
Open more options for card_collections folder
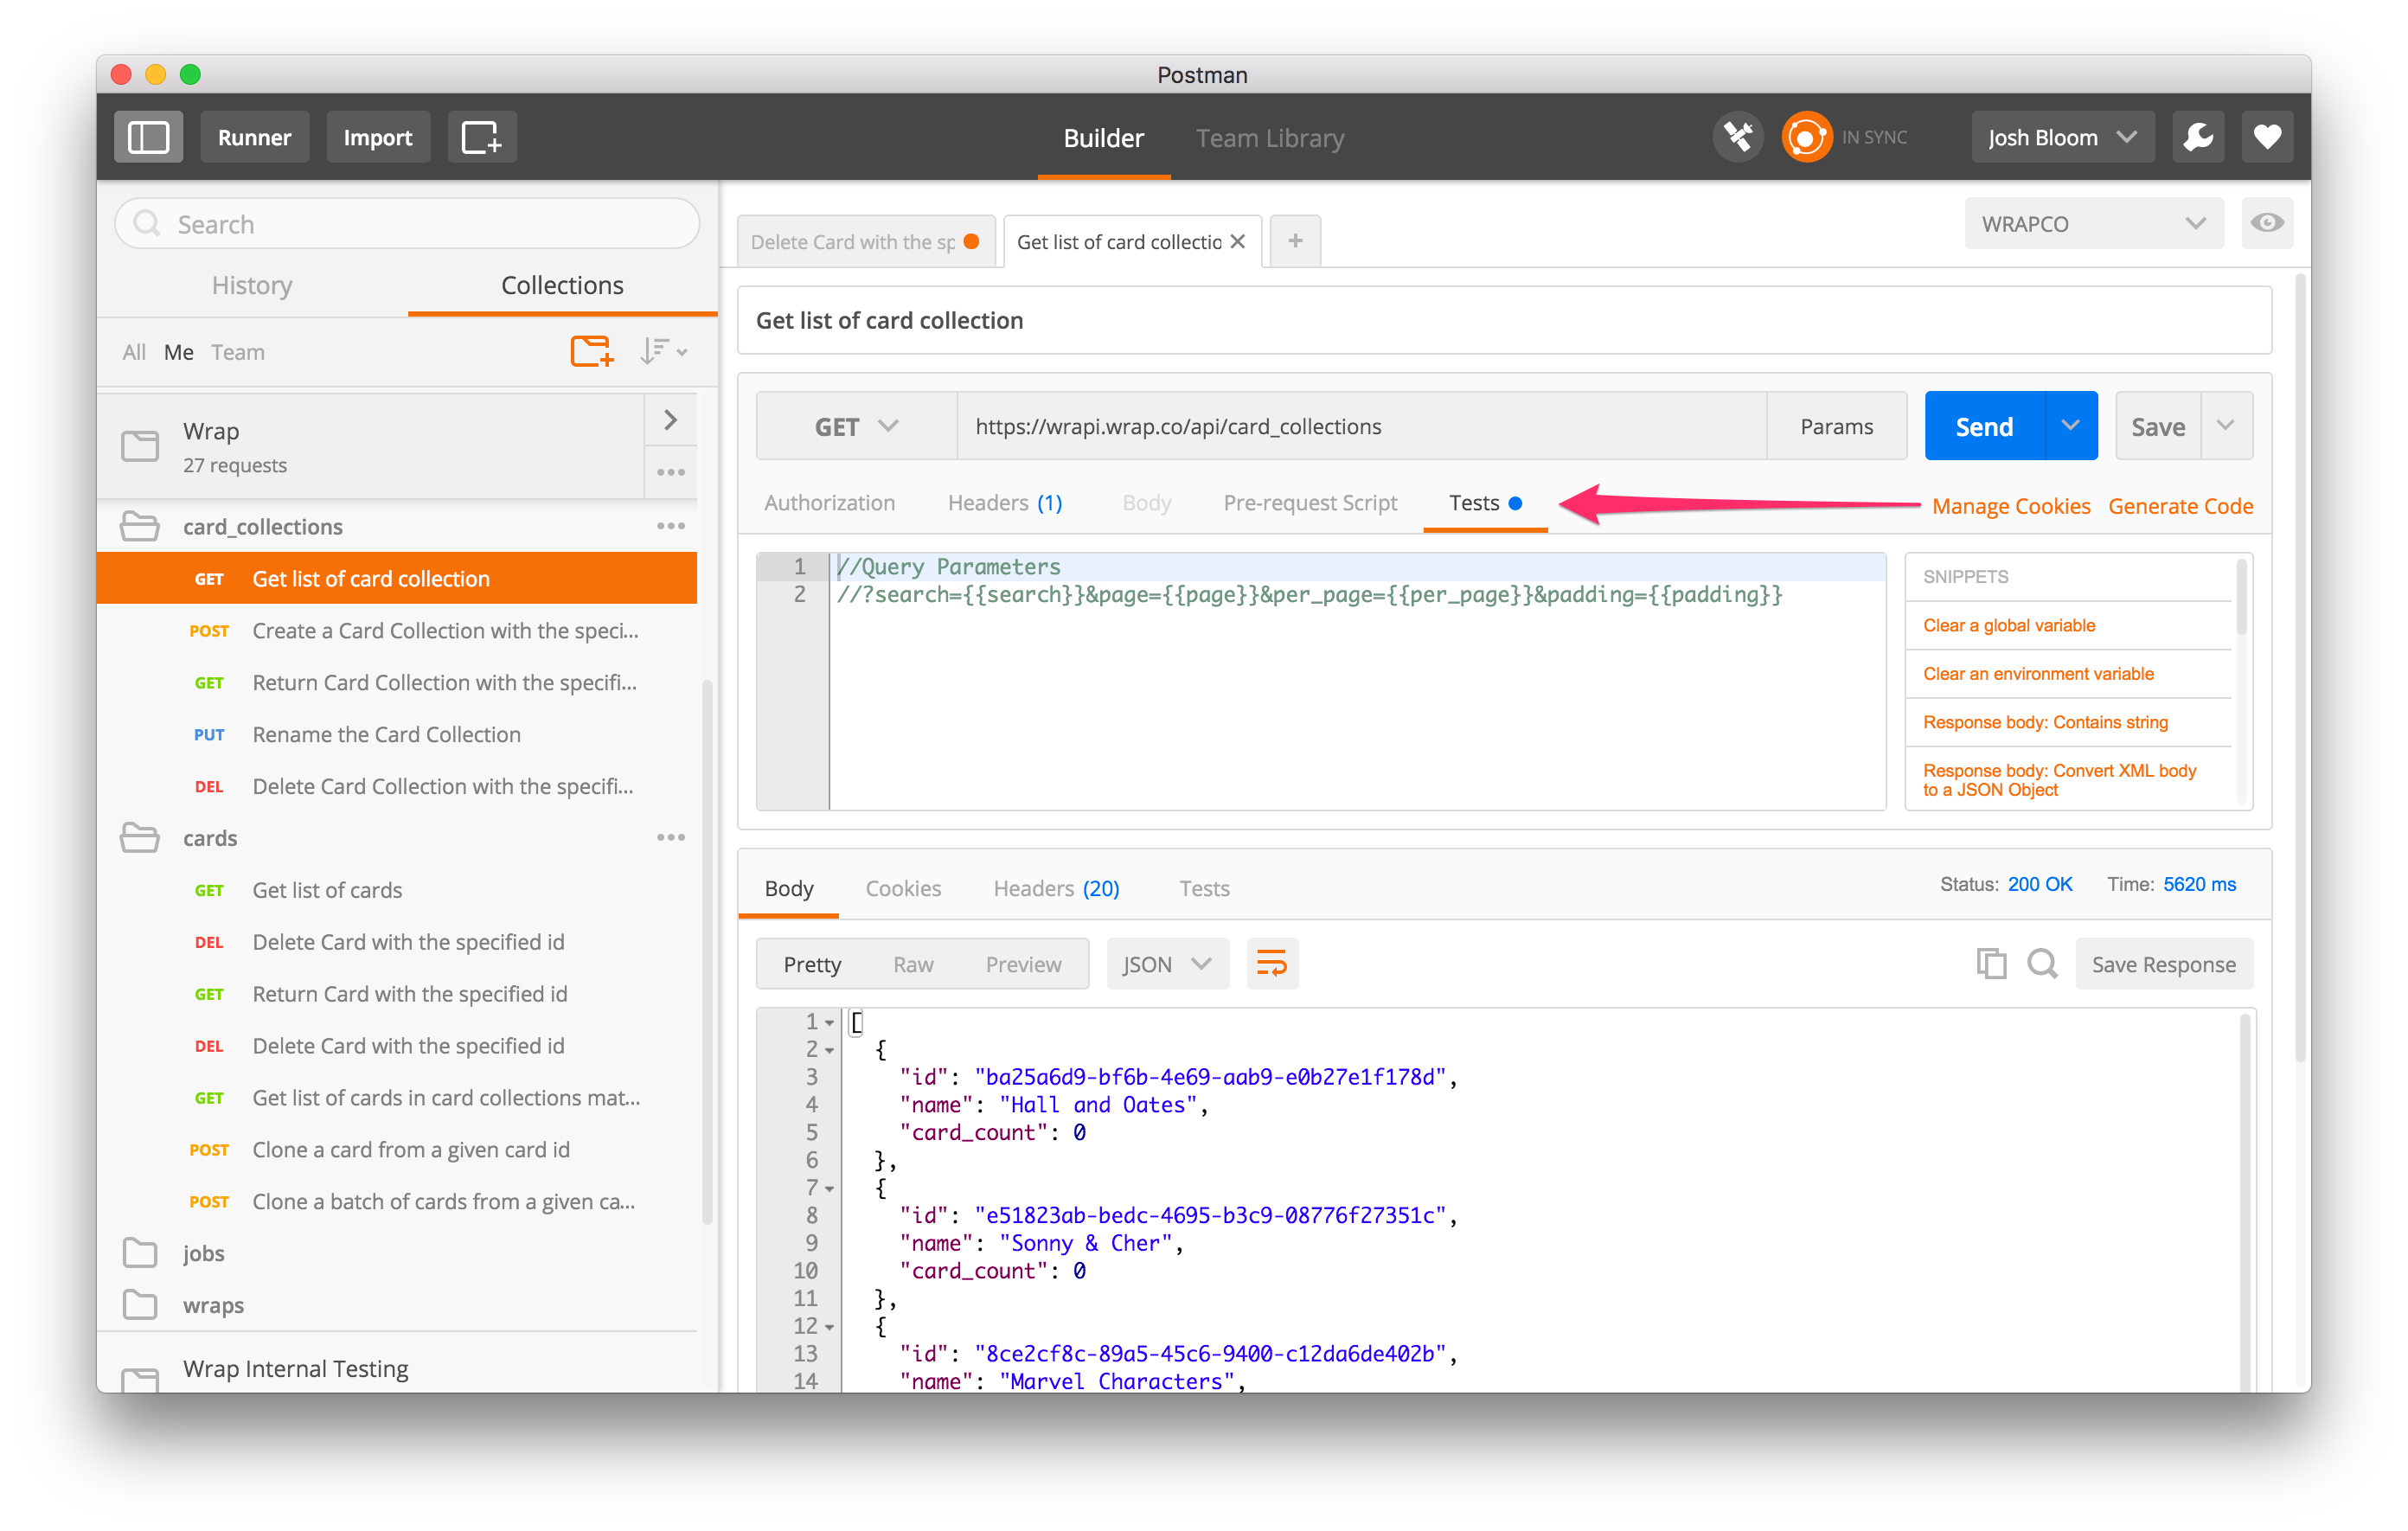coord(671,526)
